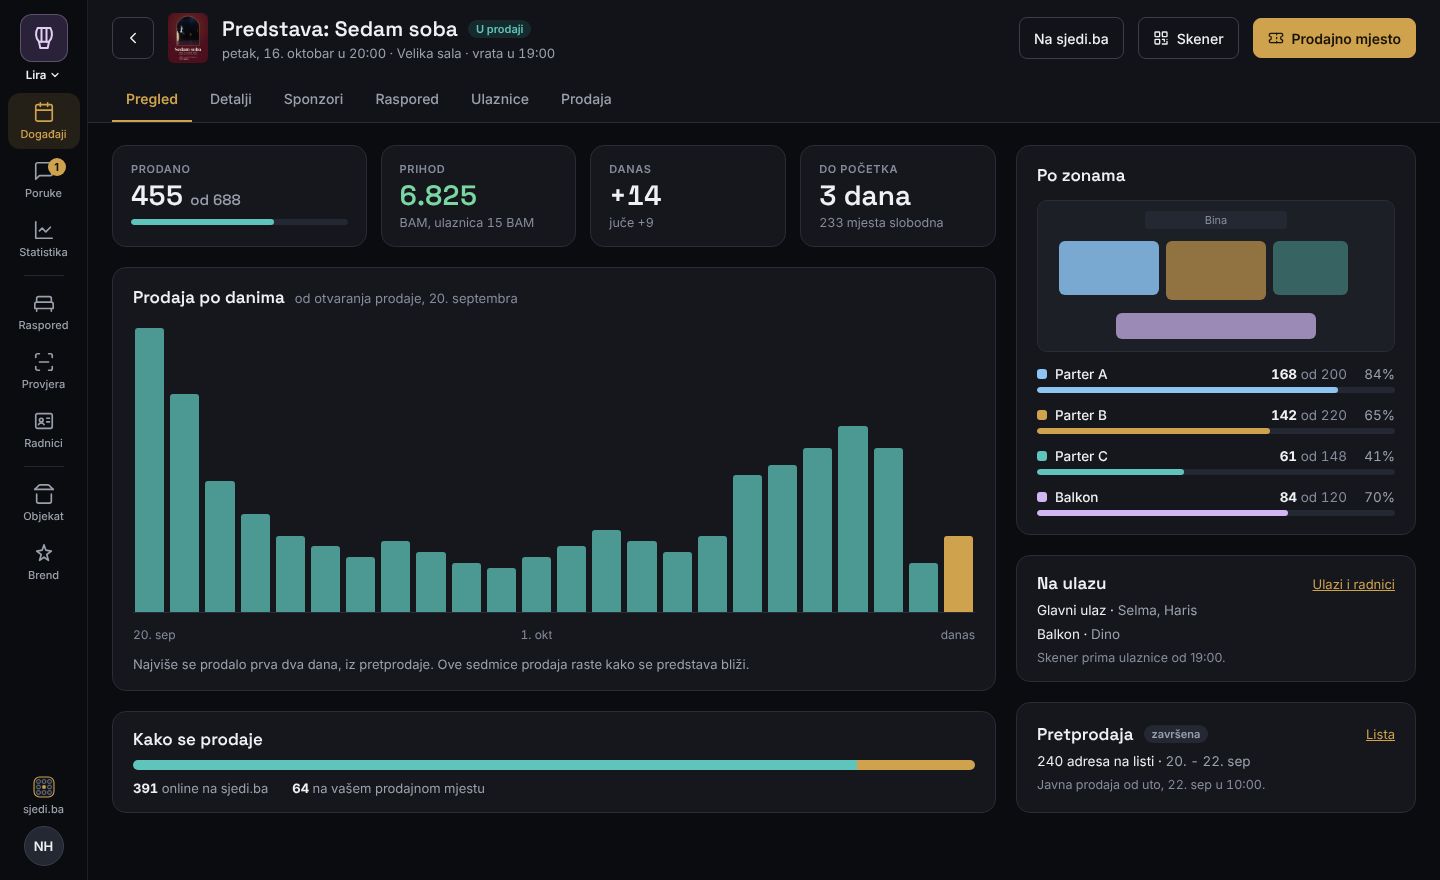The height and width of the screenshot is (880, 1440).
Task: Follow the Ulazi i radnici link
Action: click(x=1353, y=584)
